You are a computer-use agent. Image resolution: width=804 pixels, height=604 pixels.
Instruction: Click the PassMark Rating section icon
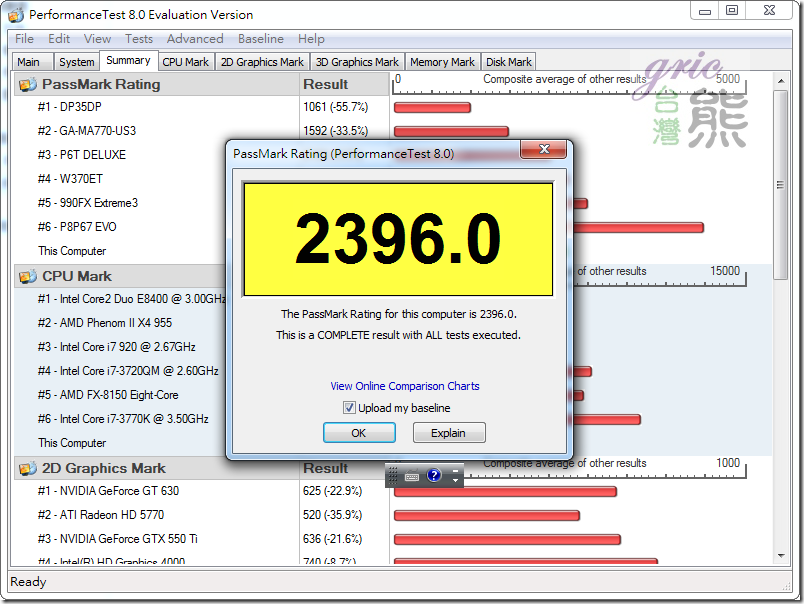click(x=28, y=85)
